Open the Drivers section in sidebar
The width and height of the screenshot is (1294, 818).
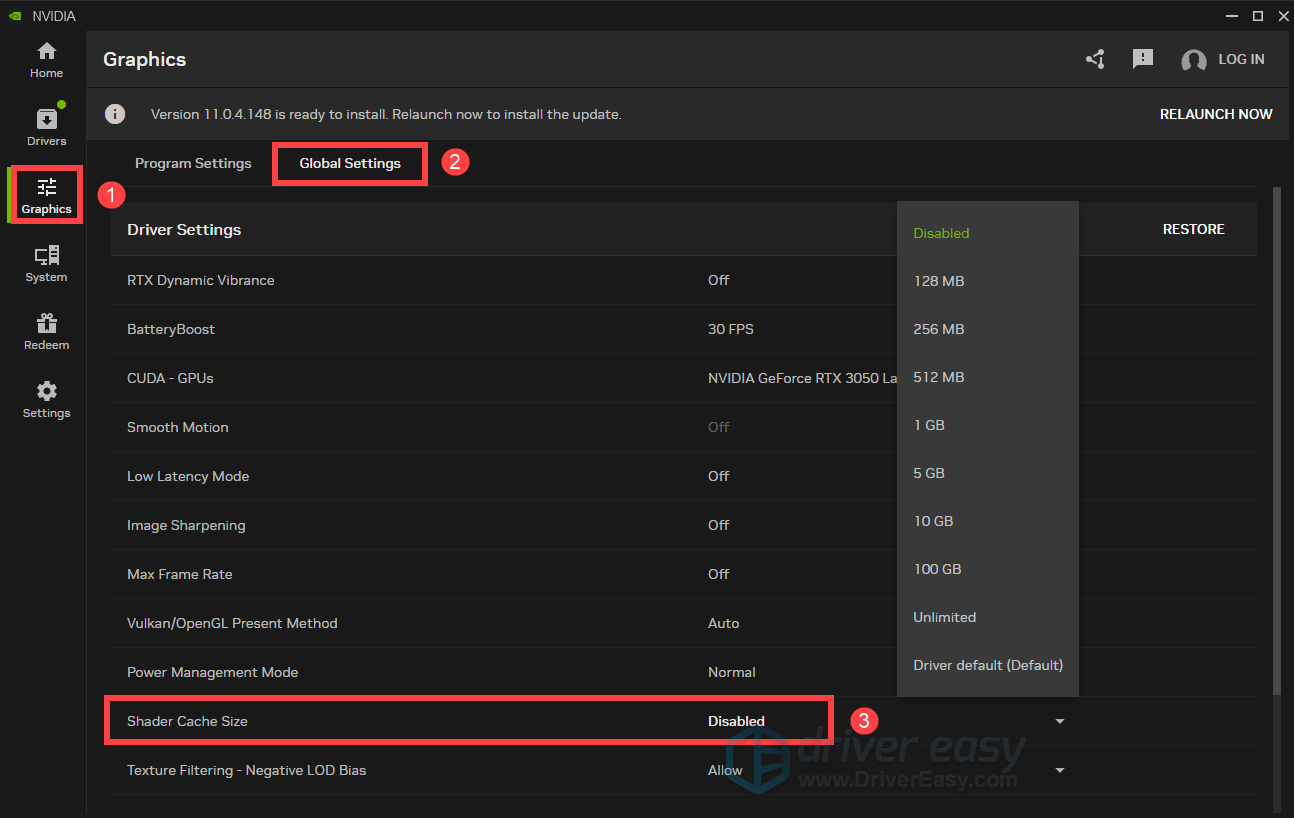click(46, 128)
